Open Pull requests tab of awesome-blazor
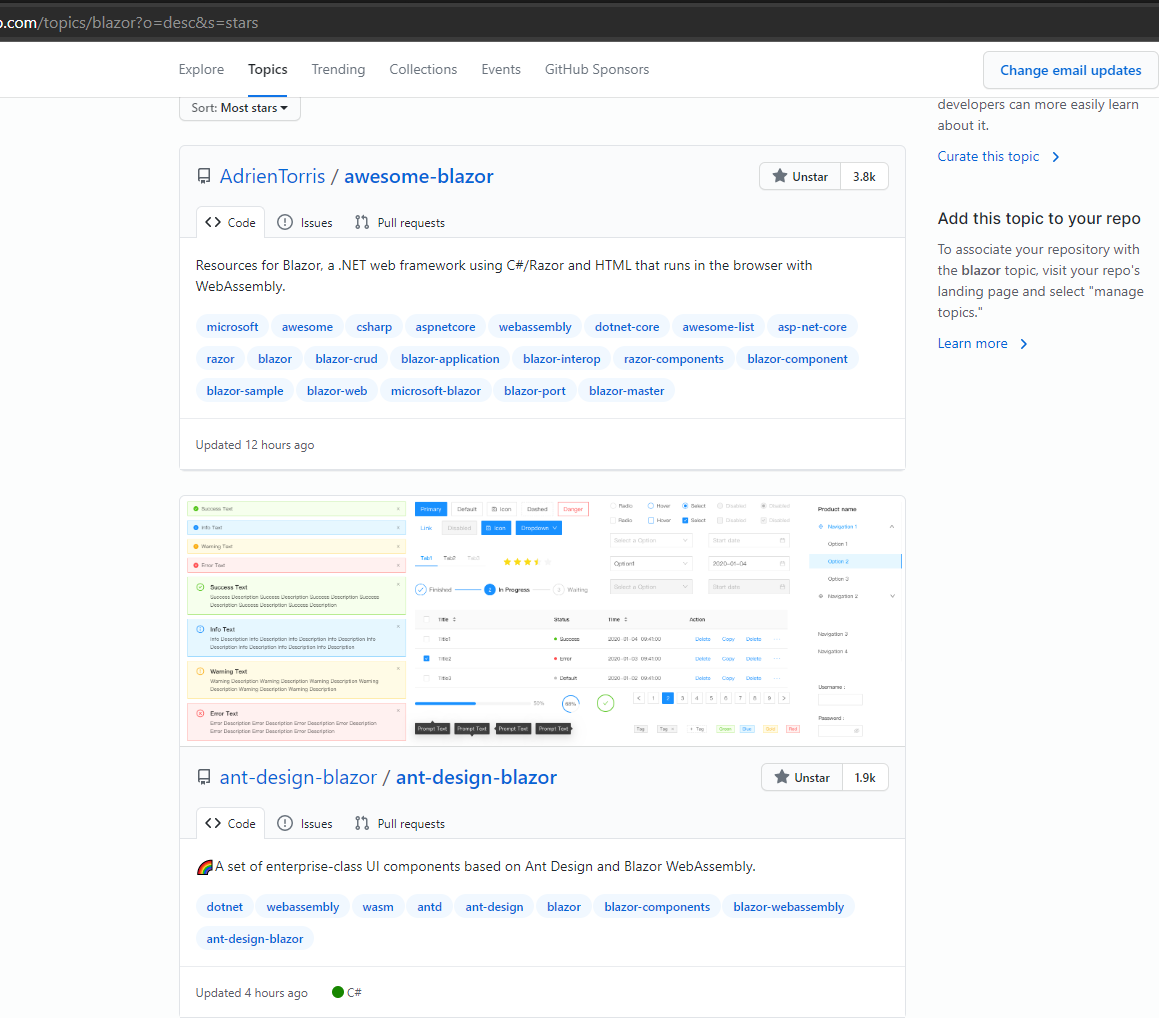 [x=400, y=223]
